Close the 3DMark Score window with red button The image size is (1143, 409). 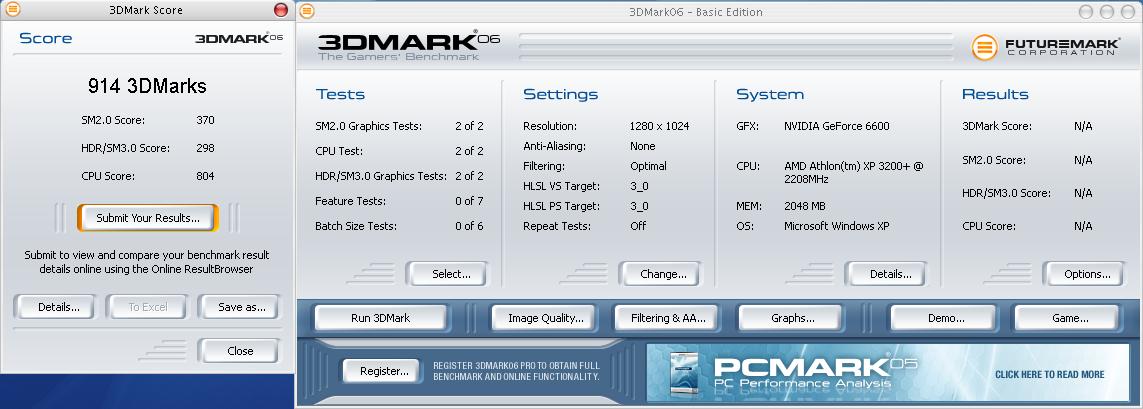281,9
